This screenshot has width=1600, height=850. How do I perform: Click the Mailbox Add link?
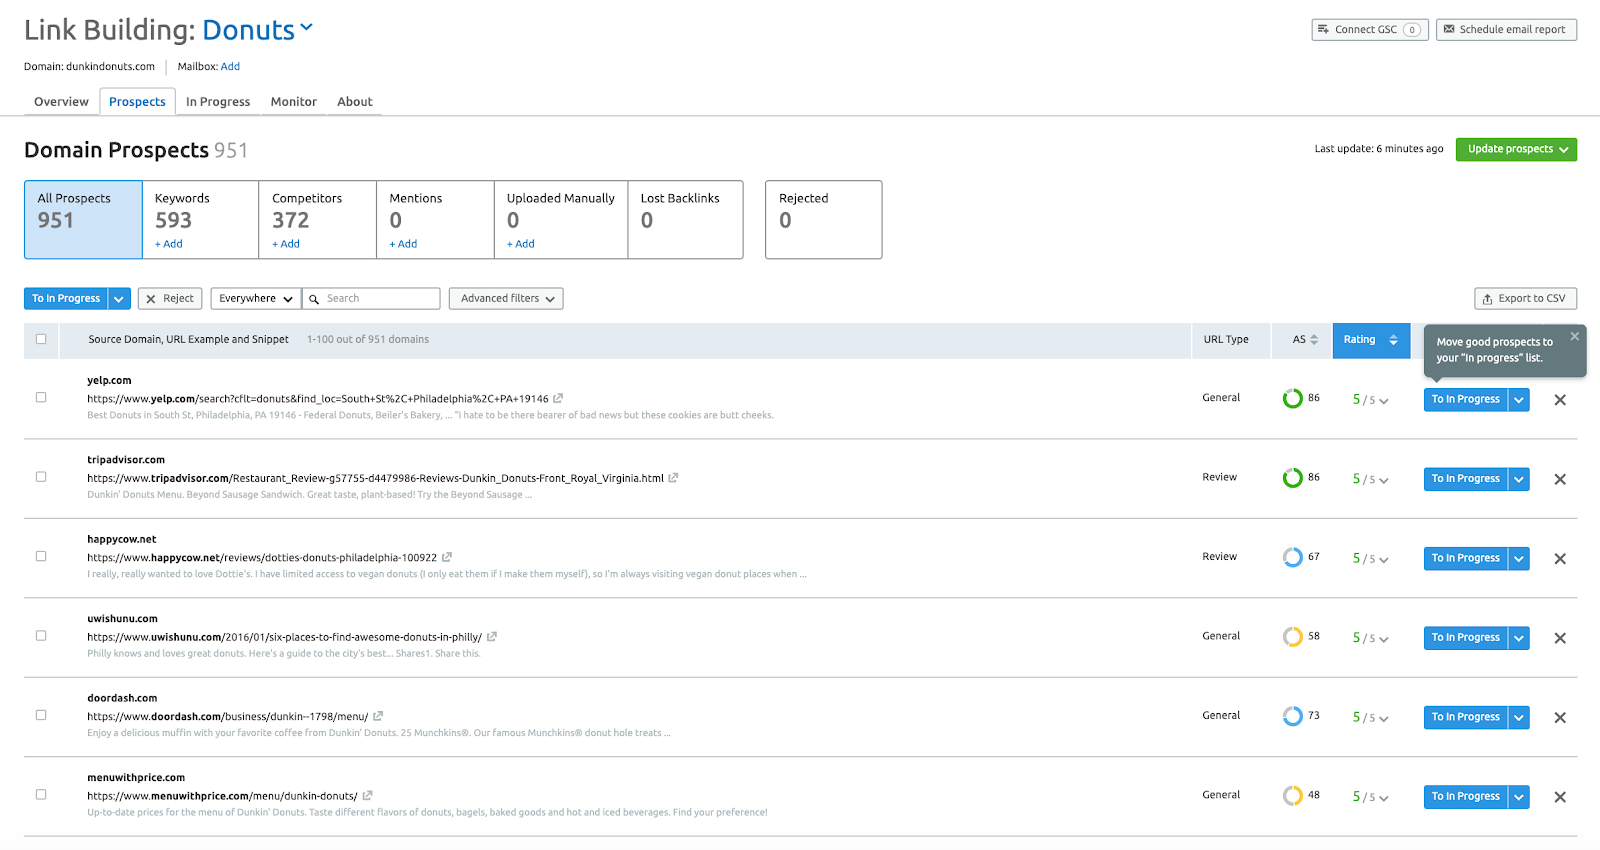(230, 67)
